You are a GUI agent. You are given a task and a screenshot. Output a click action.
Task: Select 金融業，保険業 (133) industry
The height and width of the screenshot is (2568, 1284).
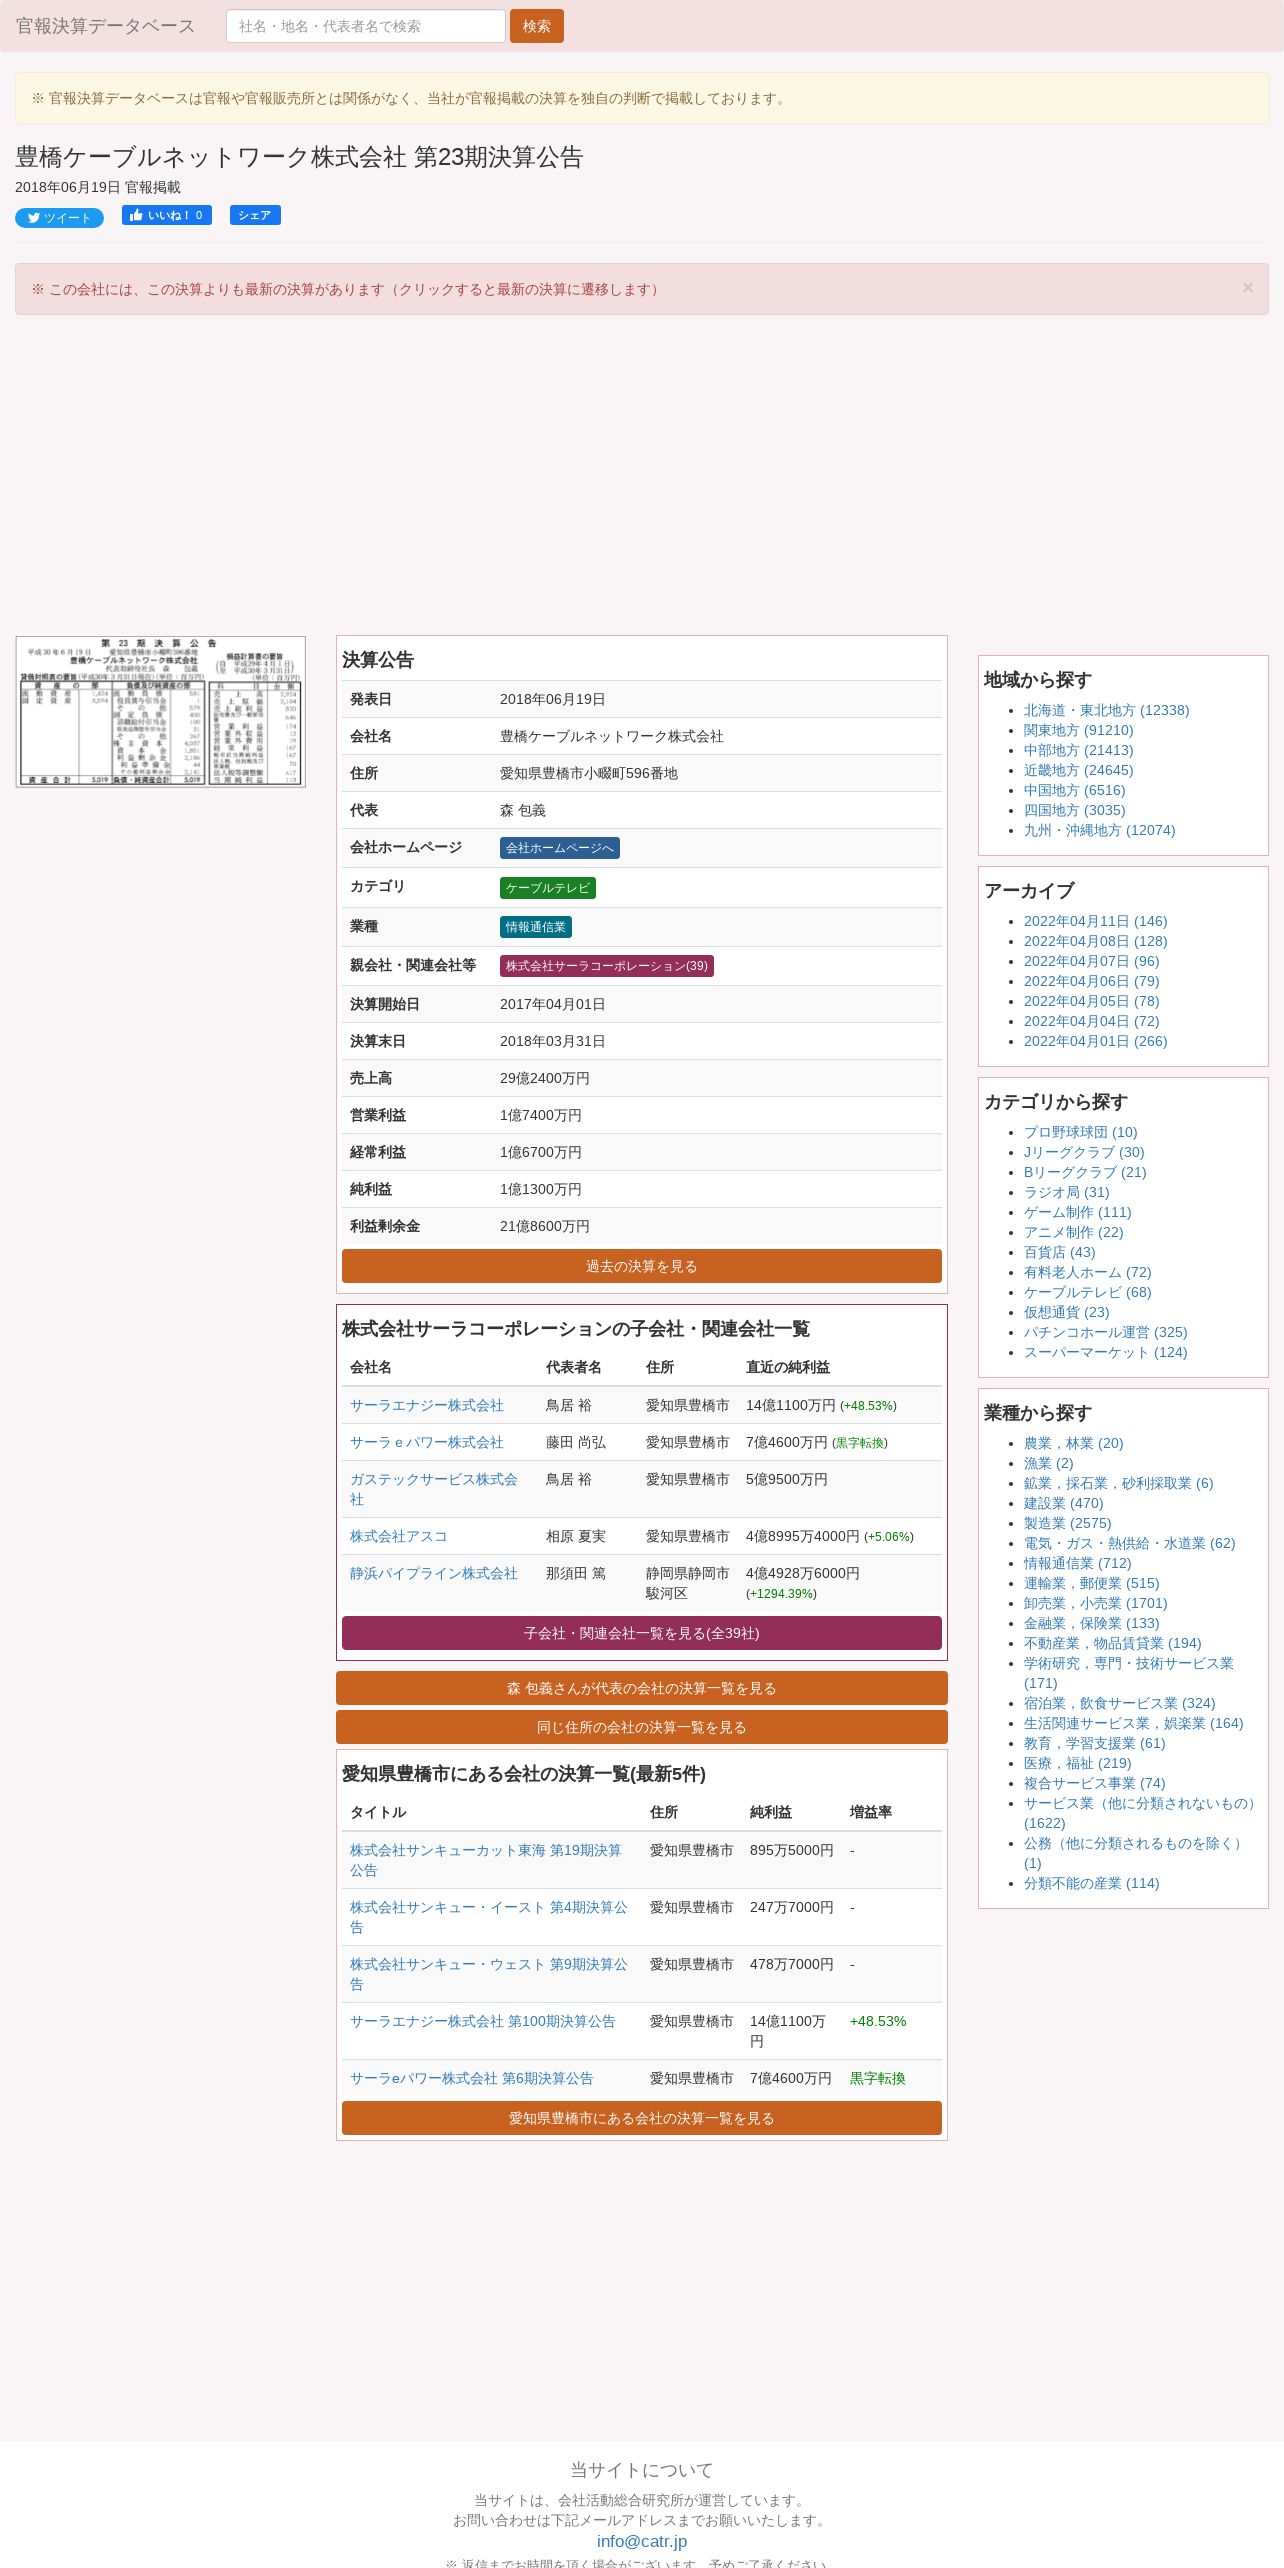tap(1092, 1623)
